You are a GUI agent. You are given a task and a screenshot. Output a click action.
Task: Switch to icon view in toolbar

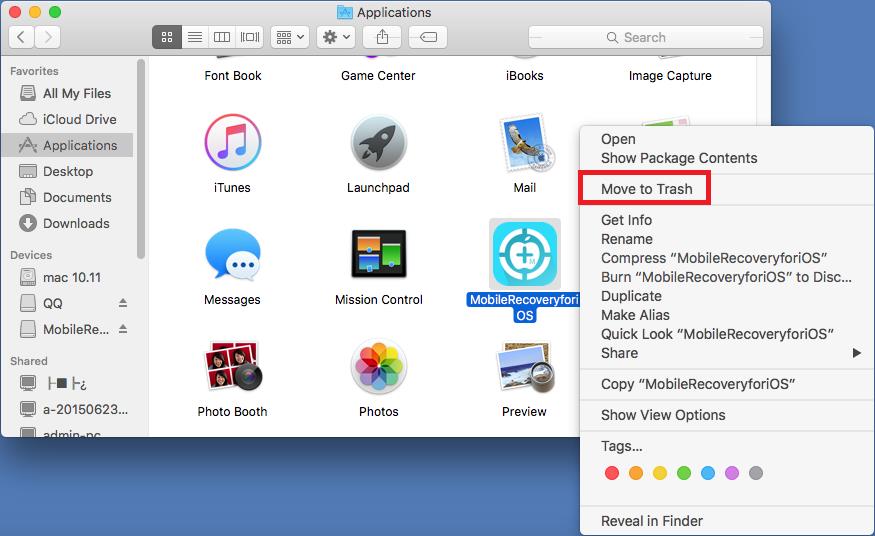(166, 37)
